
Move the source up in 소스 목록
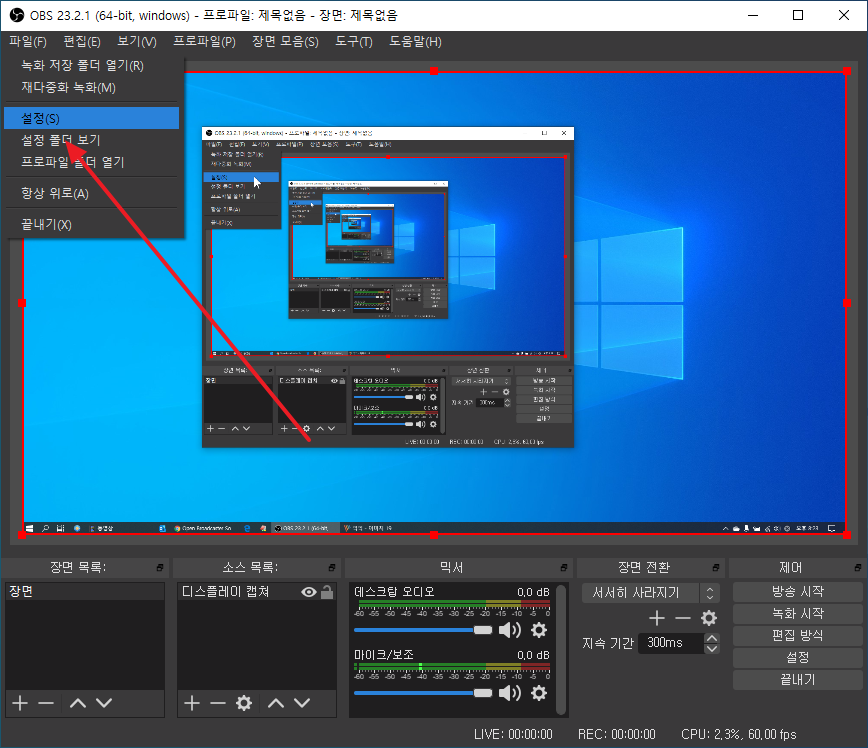(x=276, y=703)
